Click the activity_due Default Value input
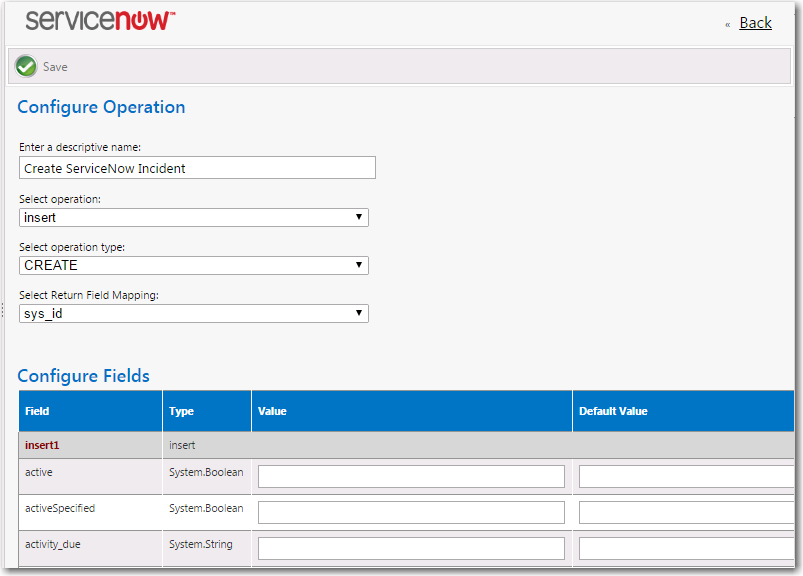This screenshot has height=576, width=803. pos(687,548)
